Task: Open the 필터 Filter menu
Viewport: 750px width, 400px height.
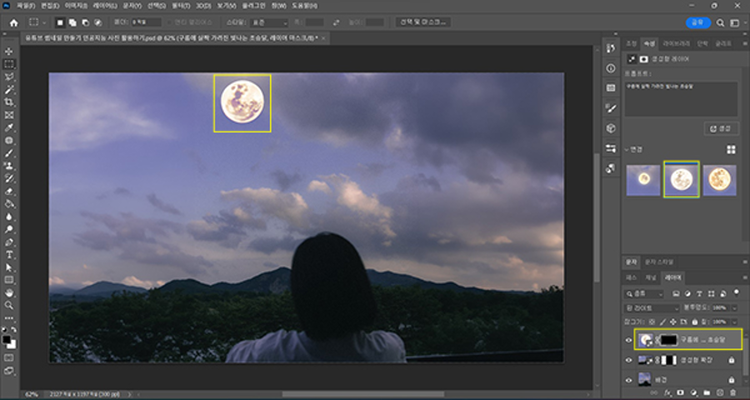Action: click(x=180, y=6)
